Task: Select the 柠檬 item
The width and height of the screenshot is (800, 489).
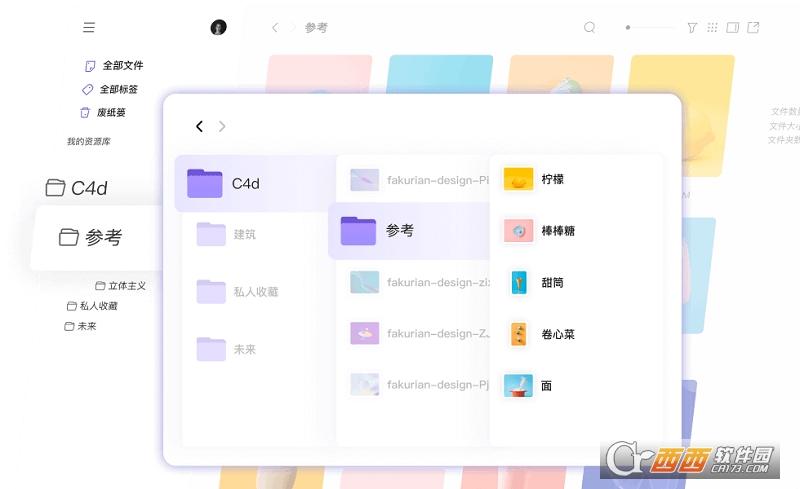Action: (x=533, y=179)
